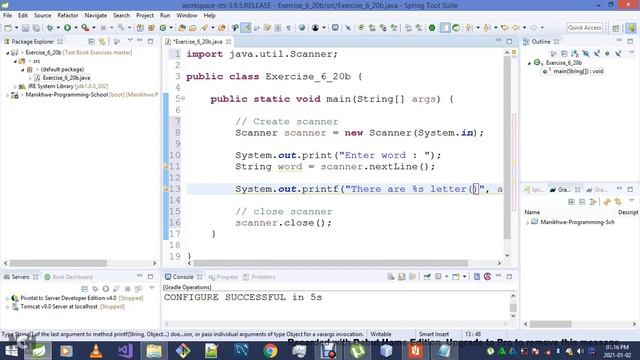
Task: Expand Manikhwe-Programming-Sch in Gradle Tasks panel
Action: [x=527, y=222]
